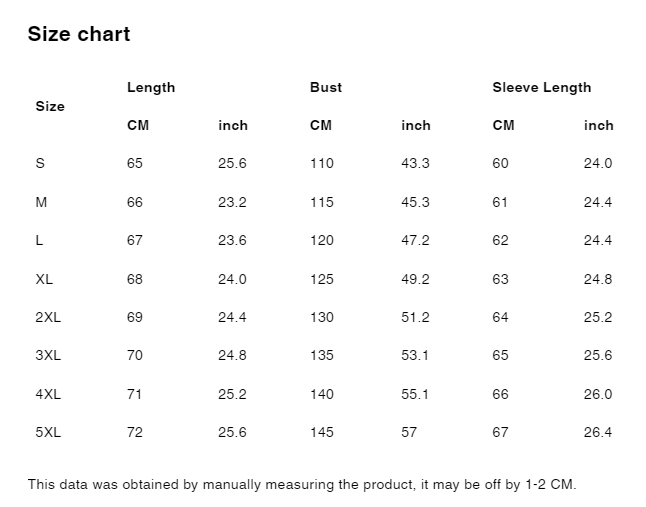The width and height of the screenshot is (646, 507).
Task: Click the 'S' size row label
Action: (x=40, y=164)
